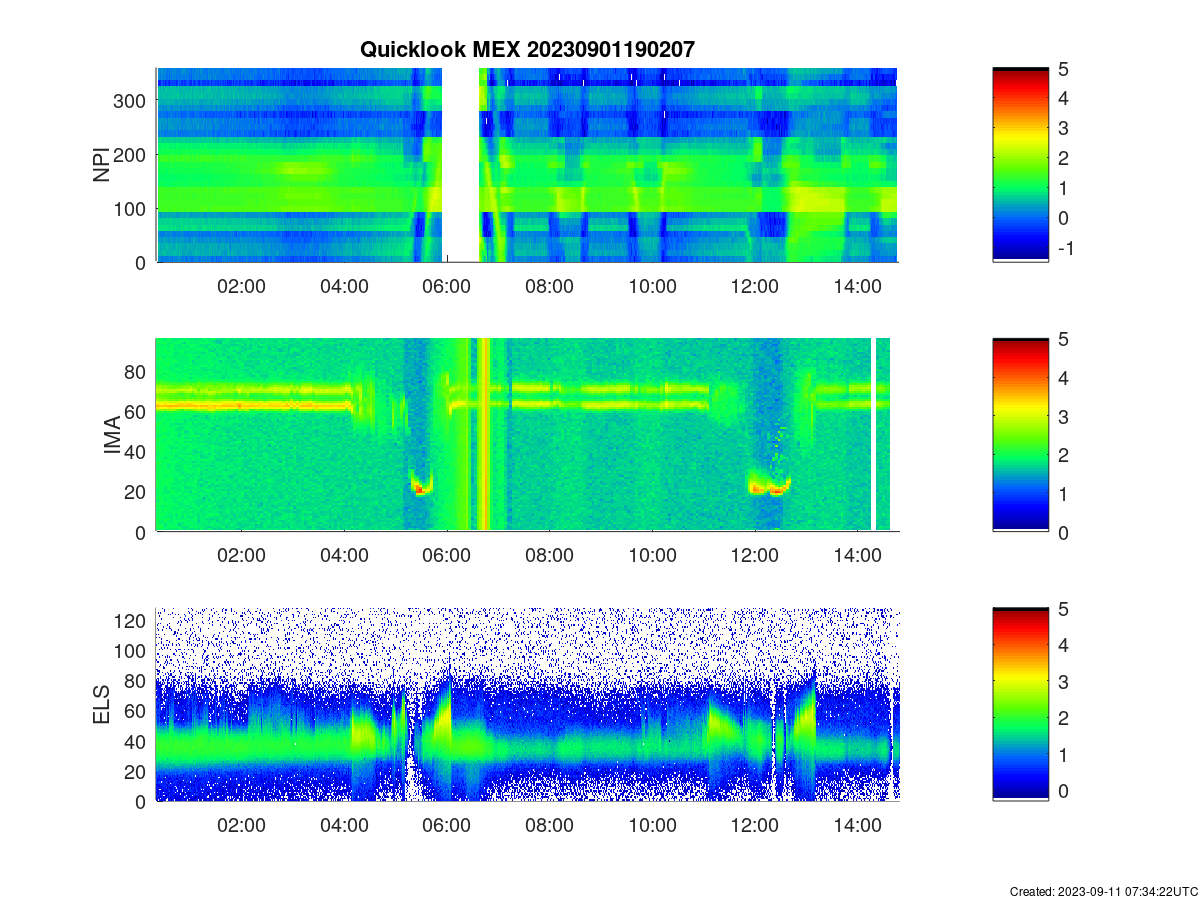The height and width of the screenshot is (900, 1200).
Task: Click the 10:00 tick under IMA panel
Action: (x=652, y=556)
